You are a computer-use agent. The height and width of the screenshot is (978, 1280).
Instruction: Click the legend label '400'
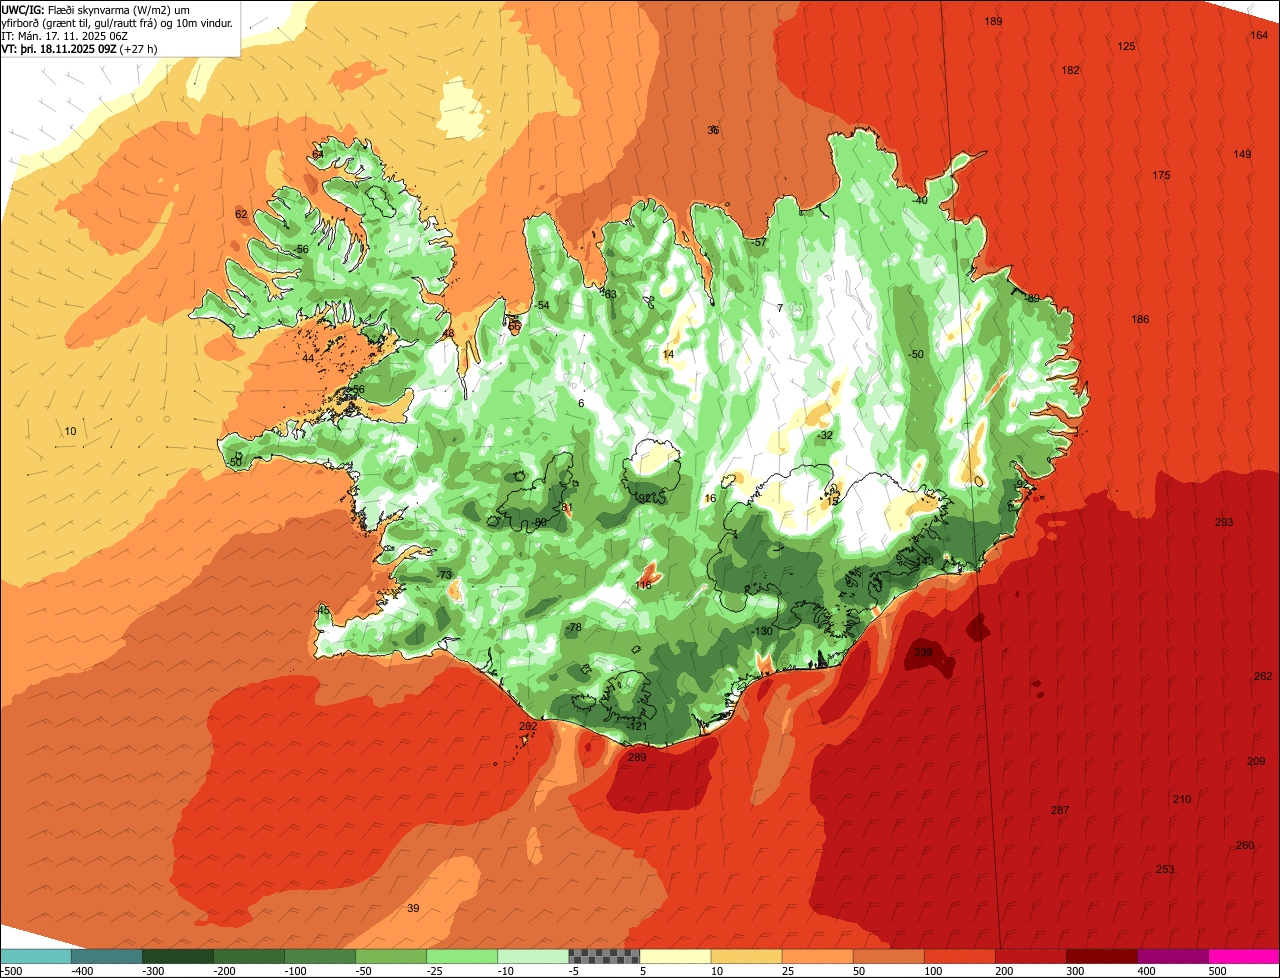1147,971
